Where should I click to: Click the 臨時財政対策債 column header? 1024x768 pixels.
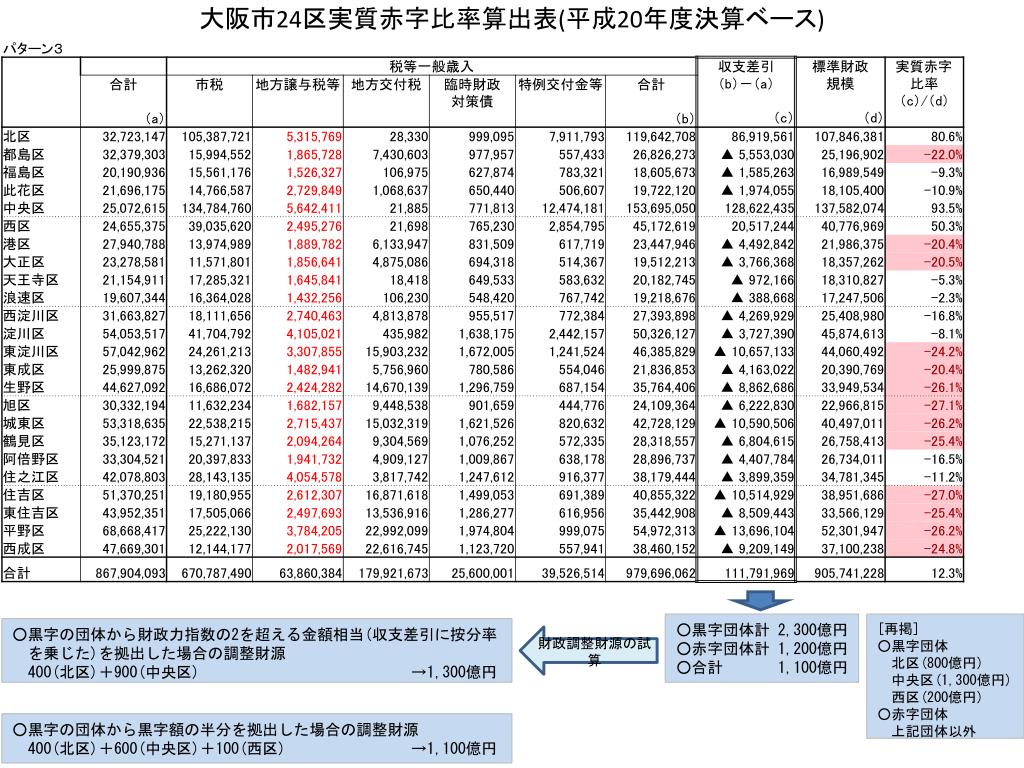[472, 93]
